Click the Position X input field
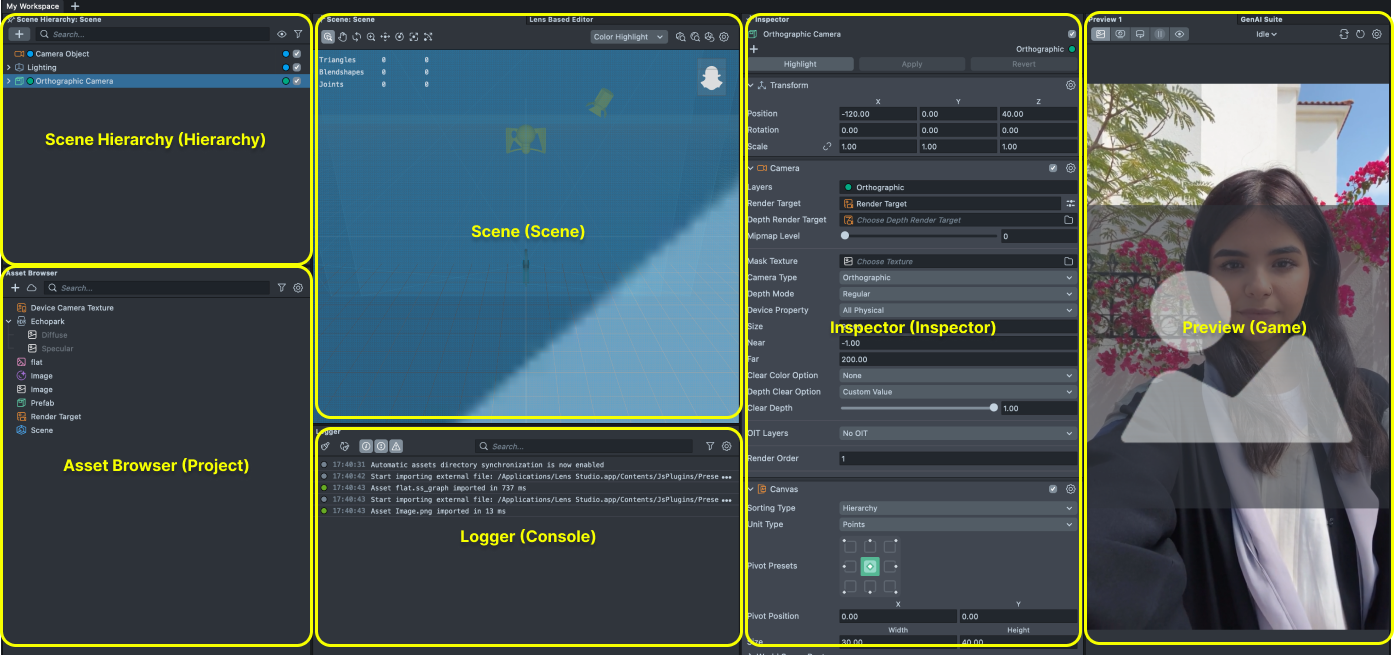The image size is (1394, 655). [878, 114]
